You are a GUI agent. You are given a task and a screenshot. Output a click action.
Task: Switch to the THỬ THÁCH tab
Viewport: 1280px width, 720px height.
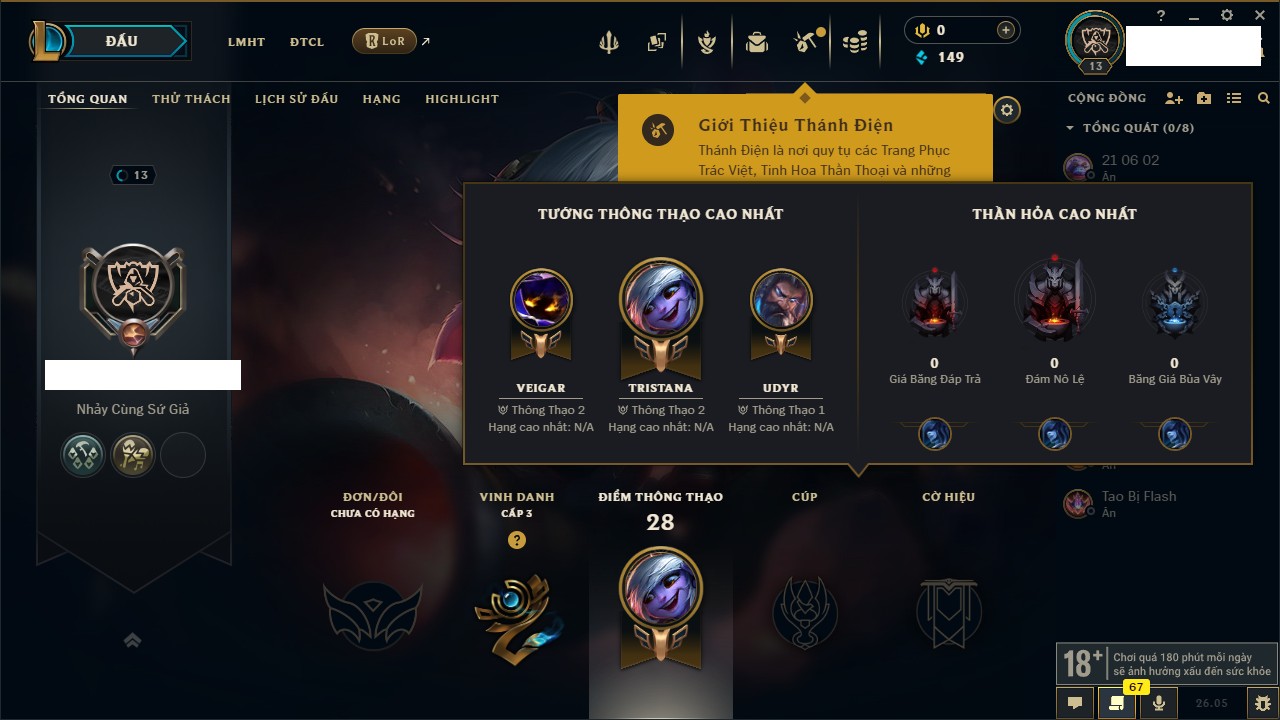click(x=191, y=99)
